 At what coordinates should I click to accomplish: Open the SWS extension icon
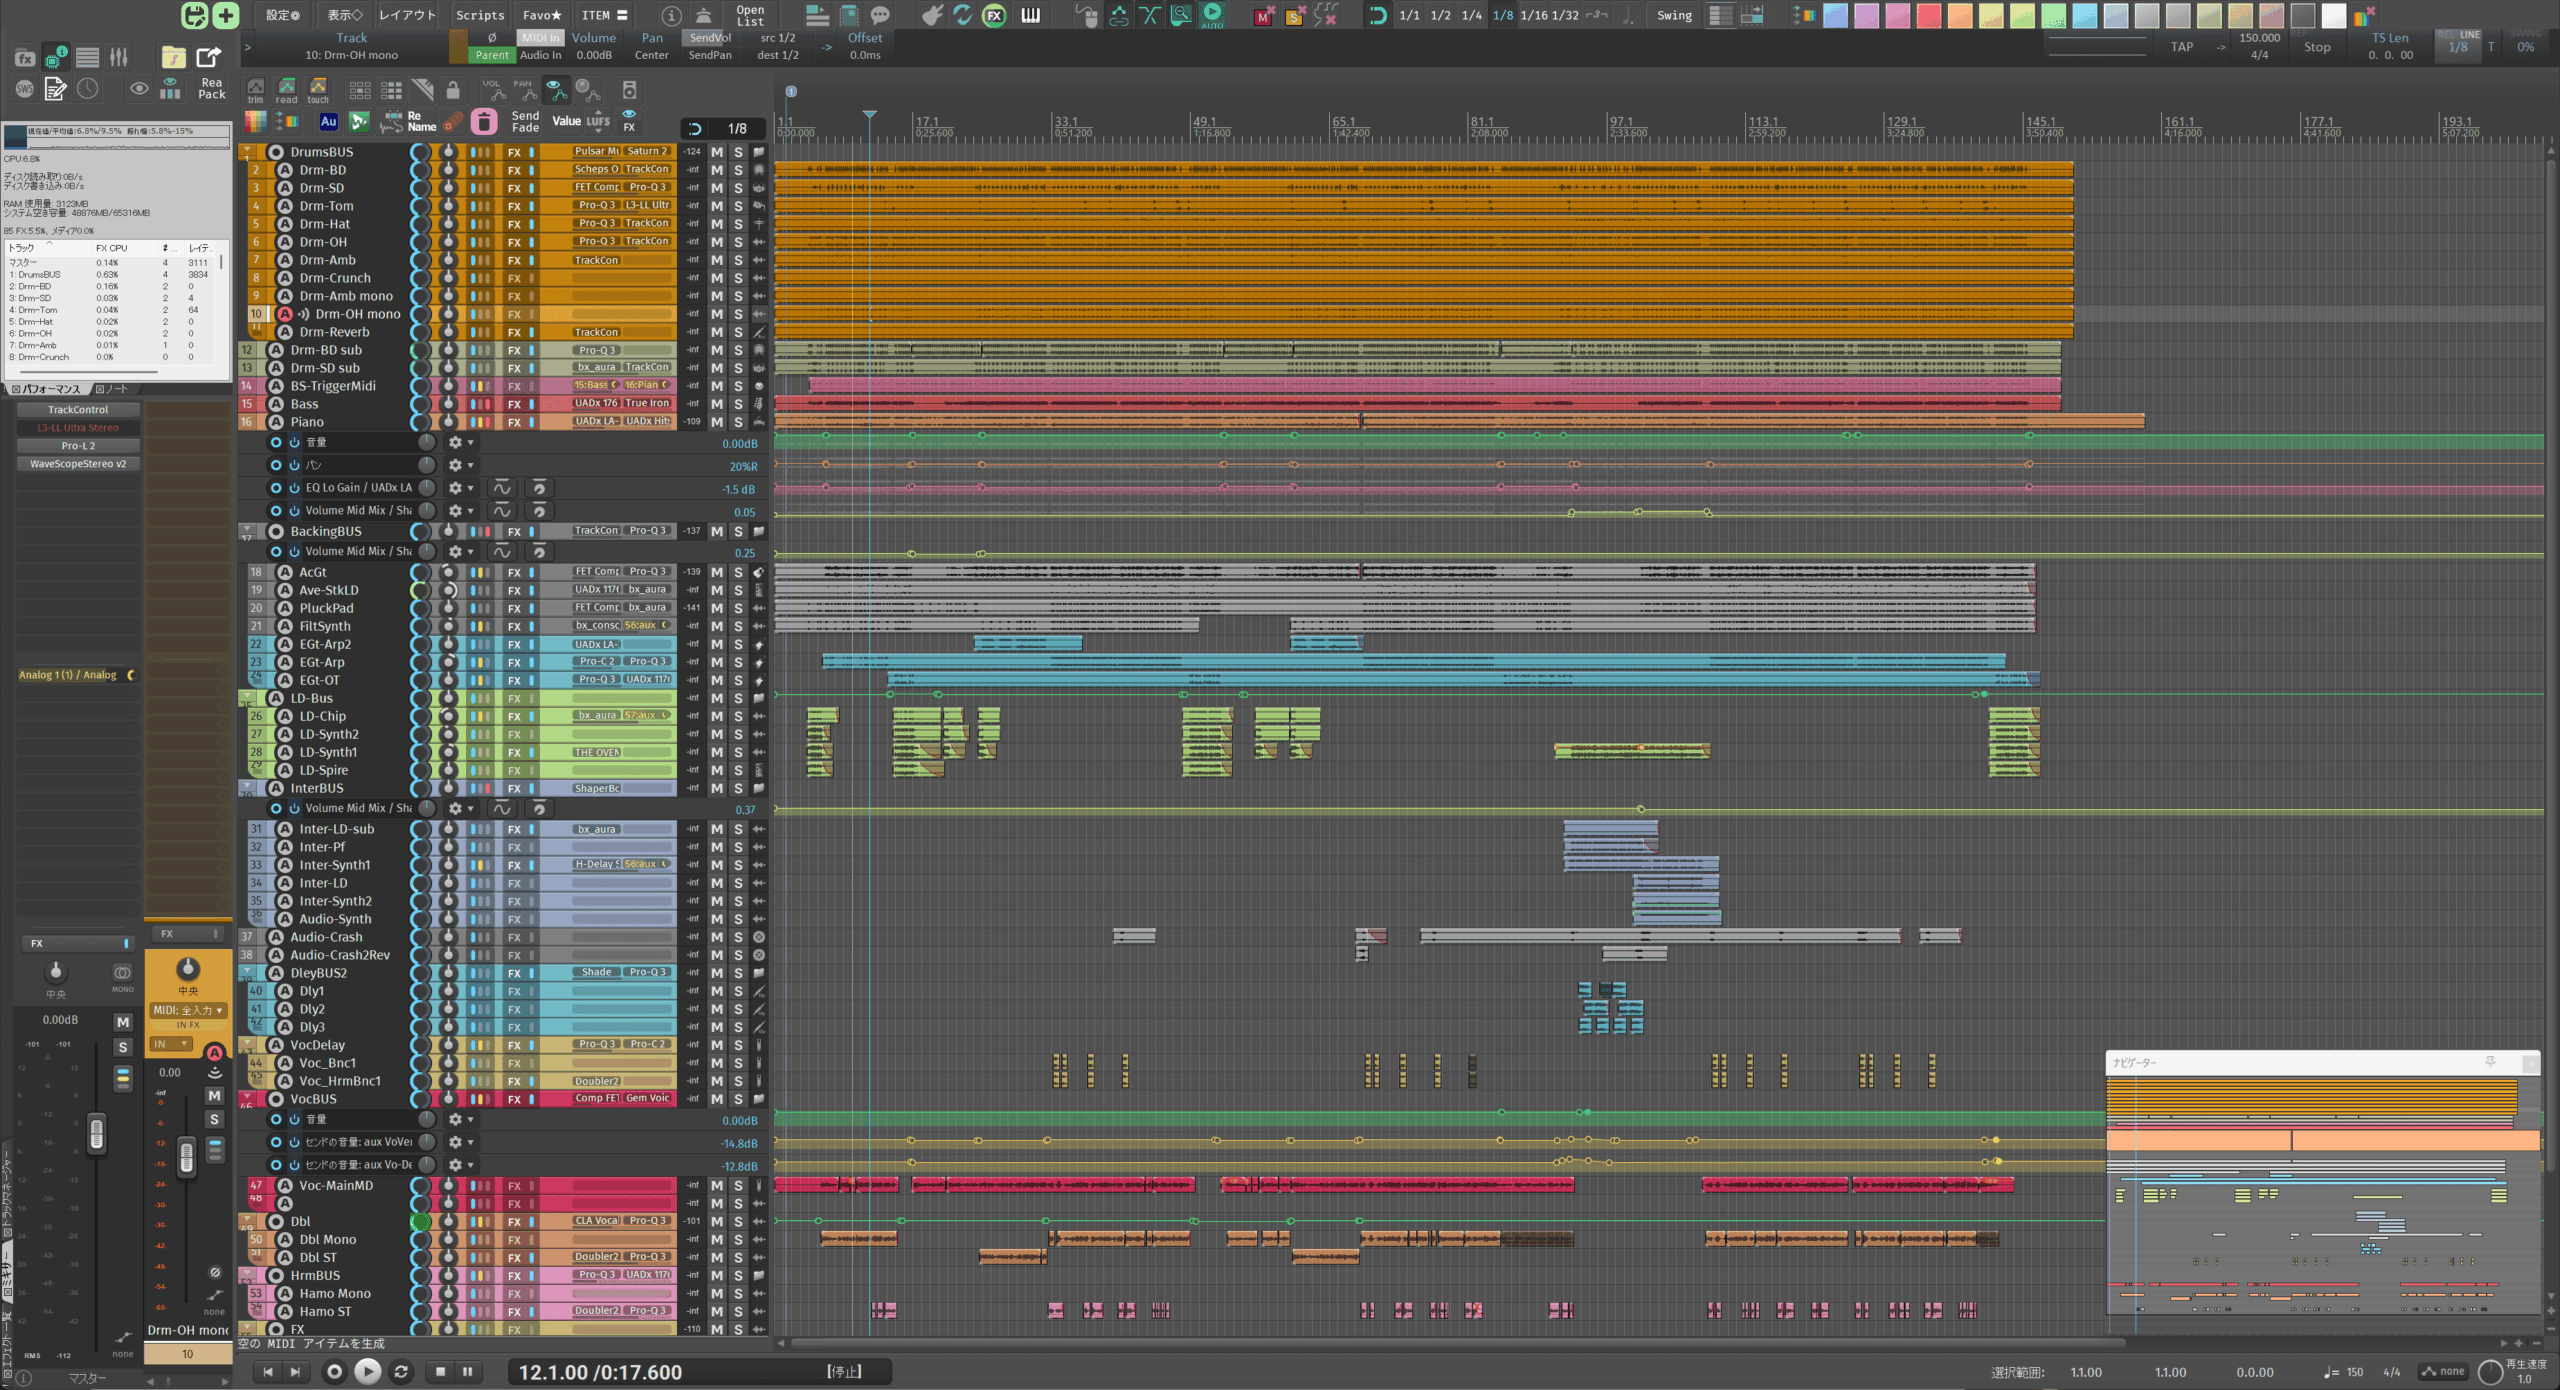tap(24, 89)
